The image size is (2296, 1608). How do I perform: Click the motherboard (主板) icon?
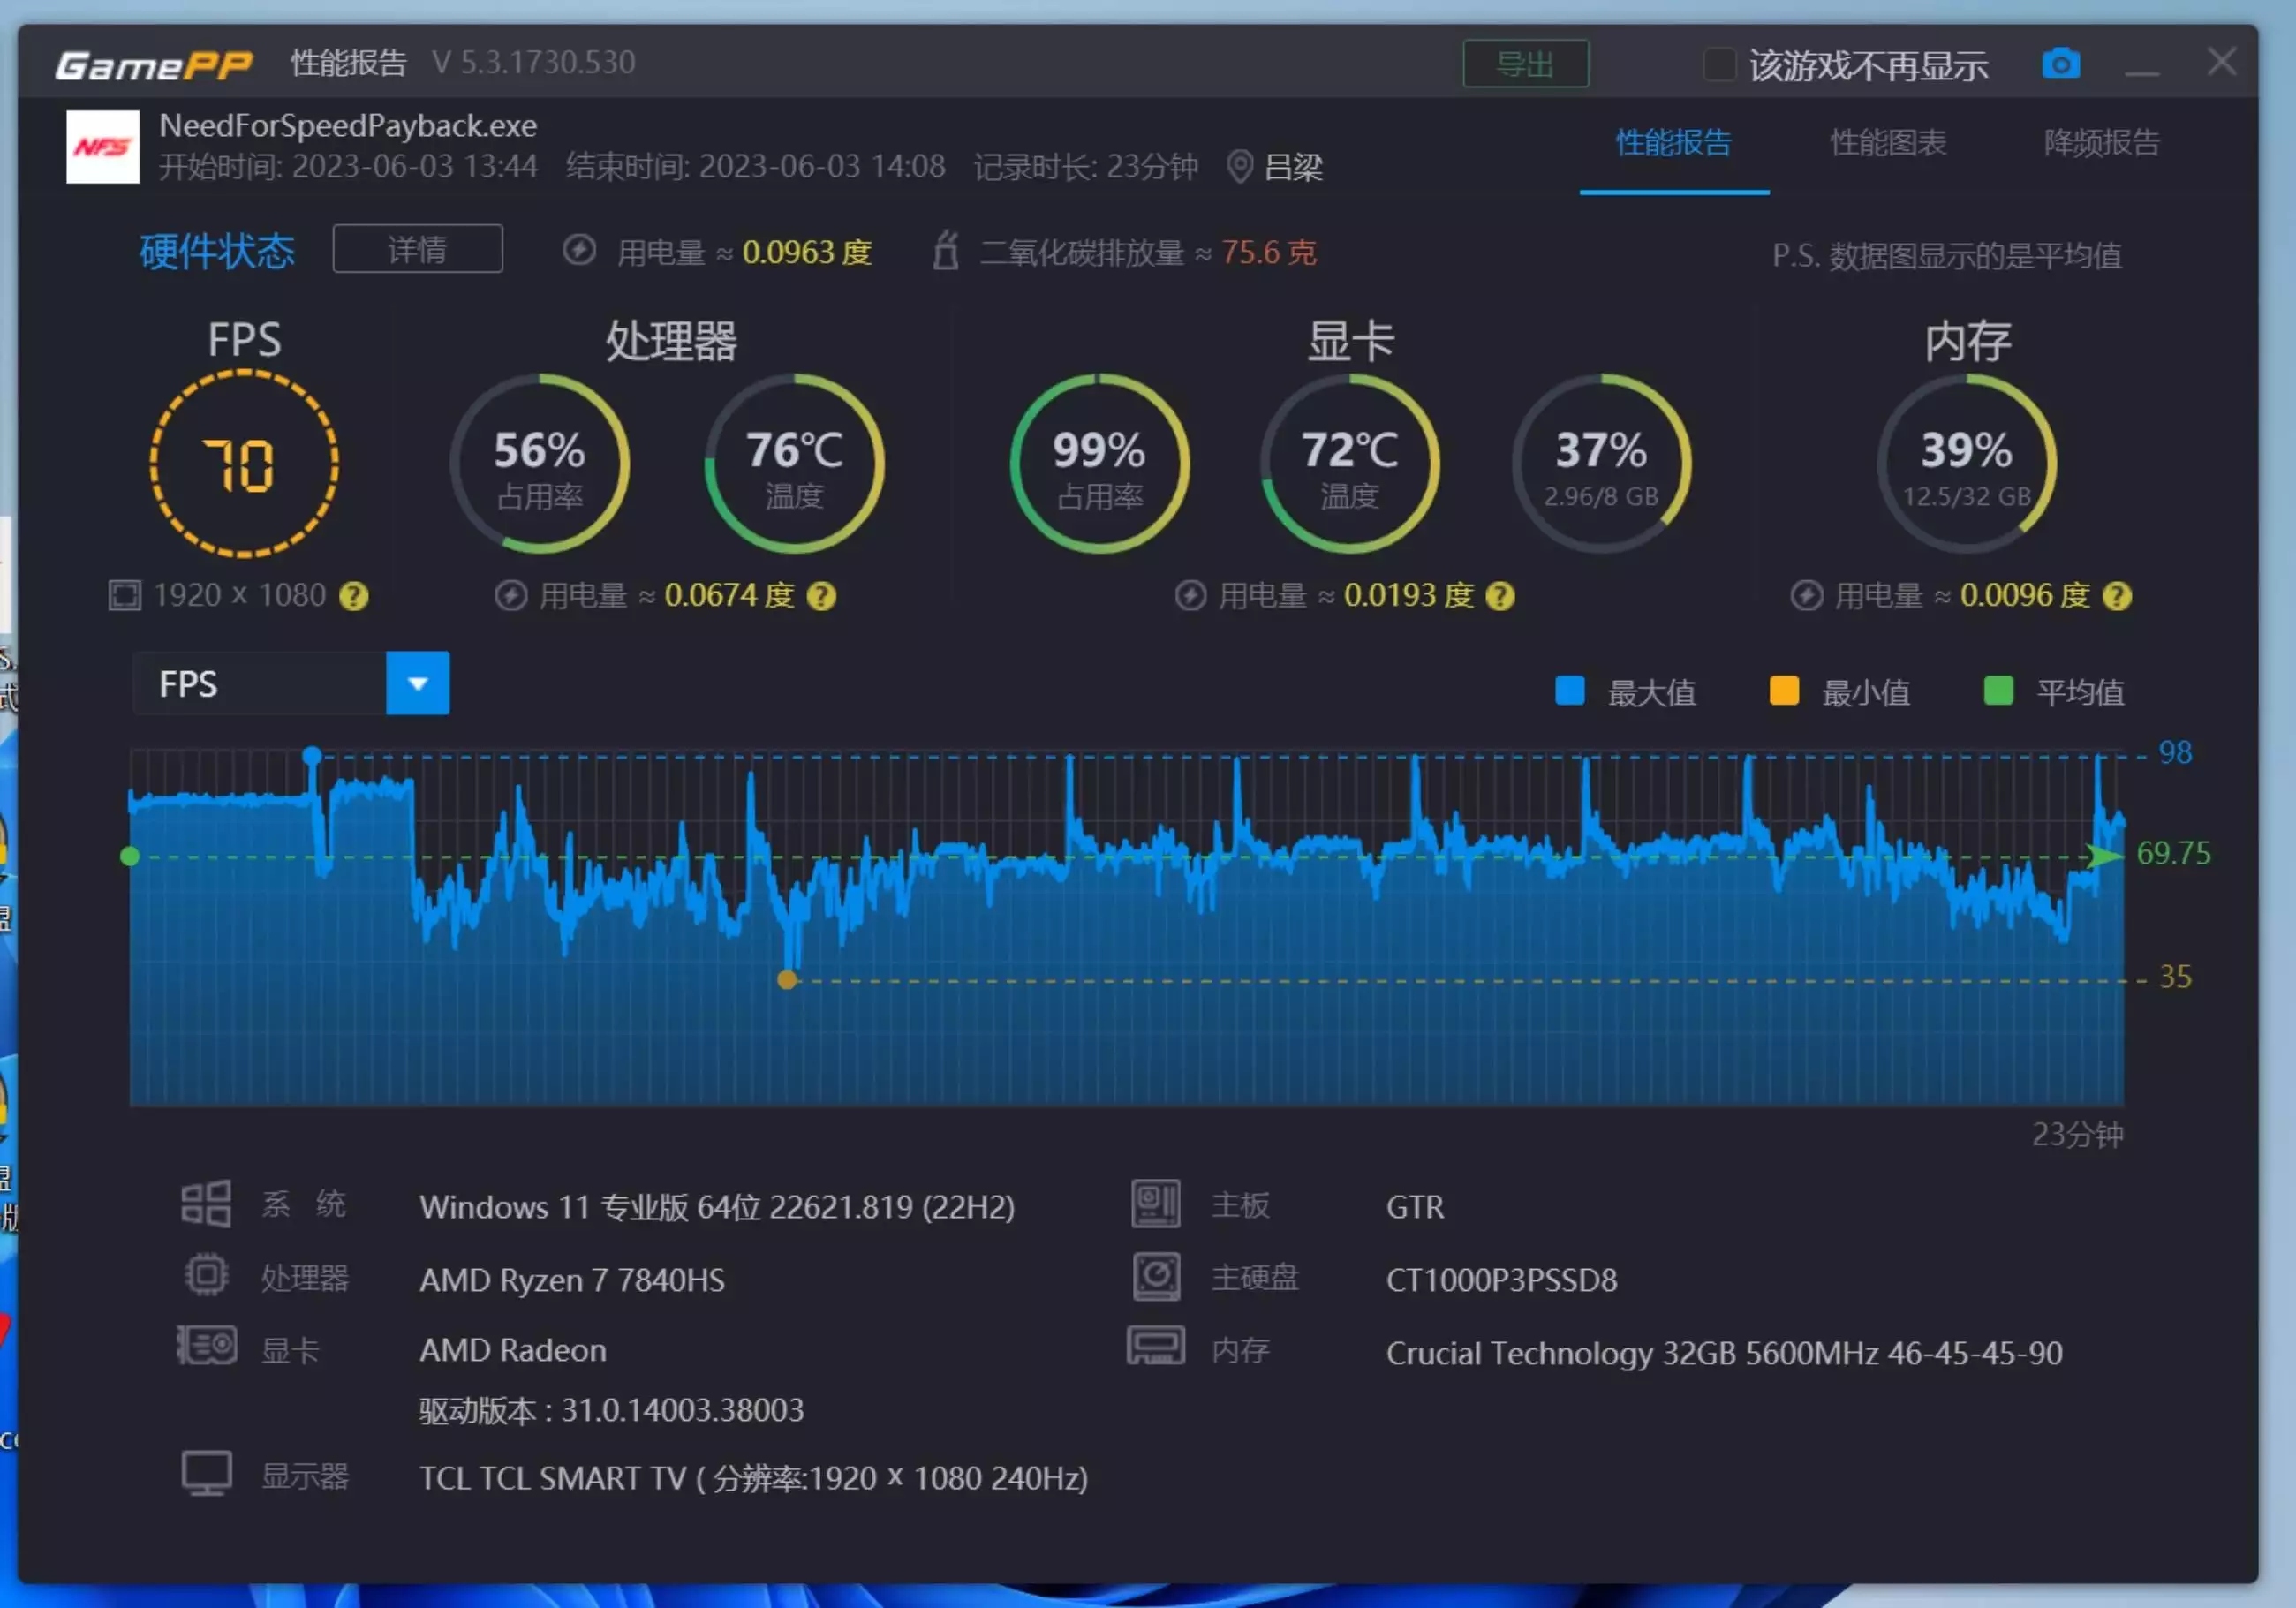coord(1156,1204)
